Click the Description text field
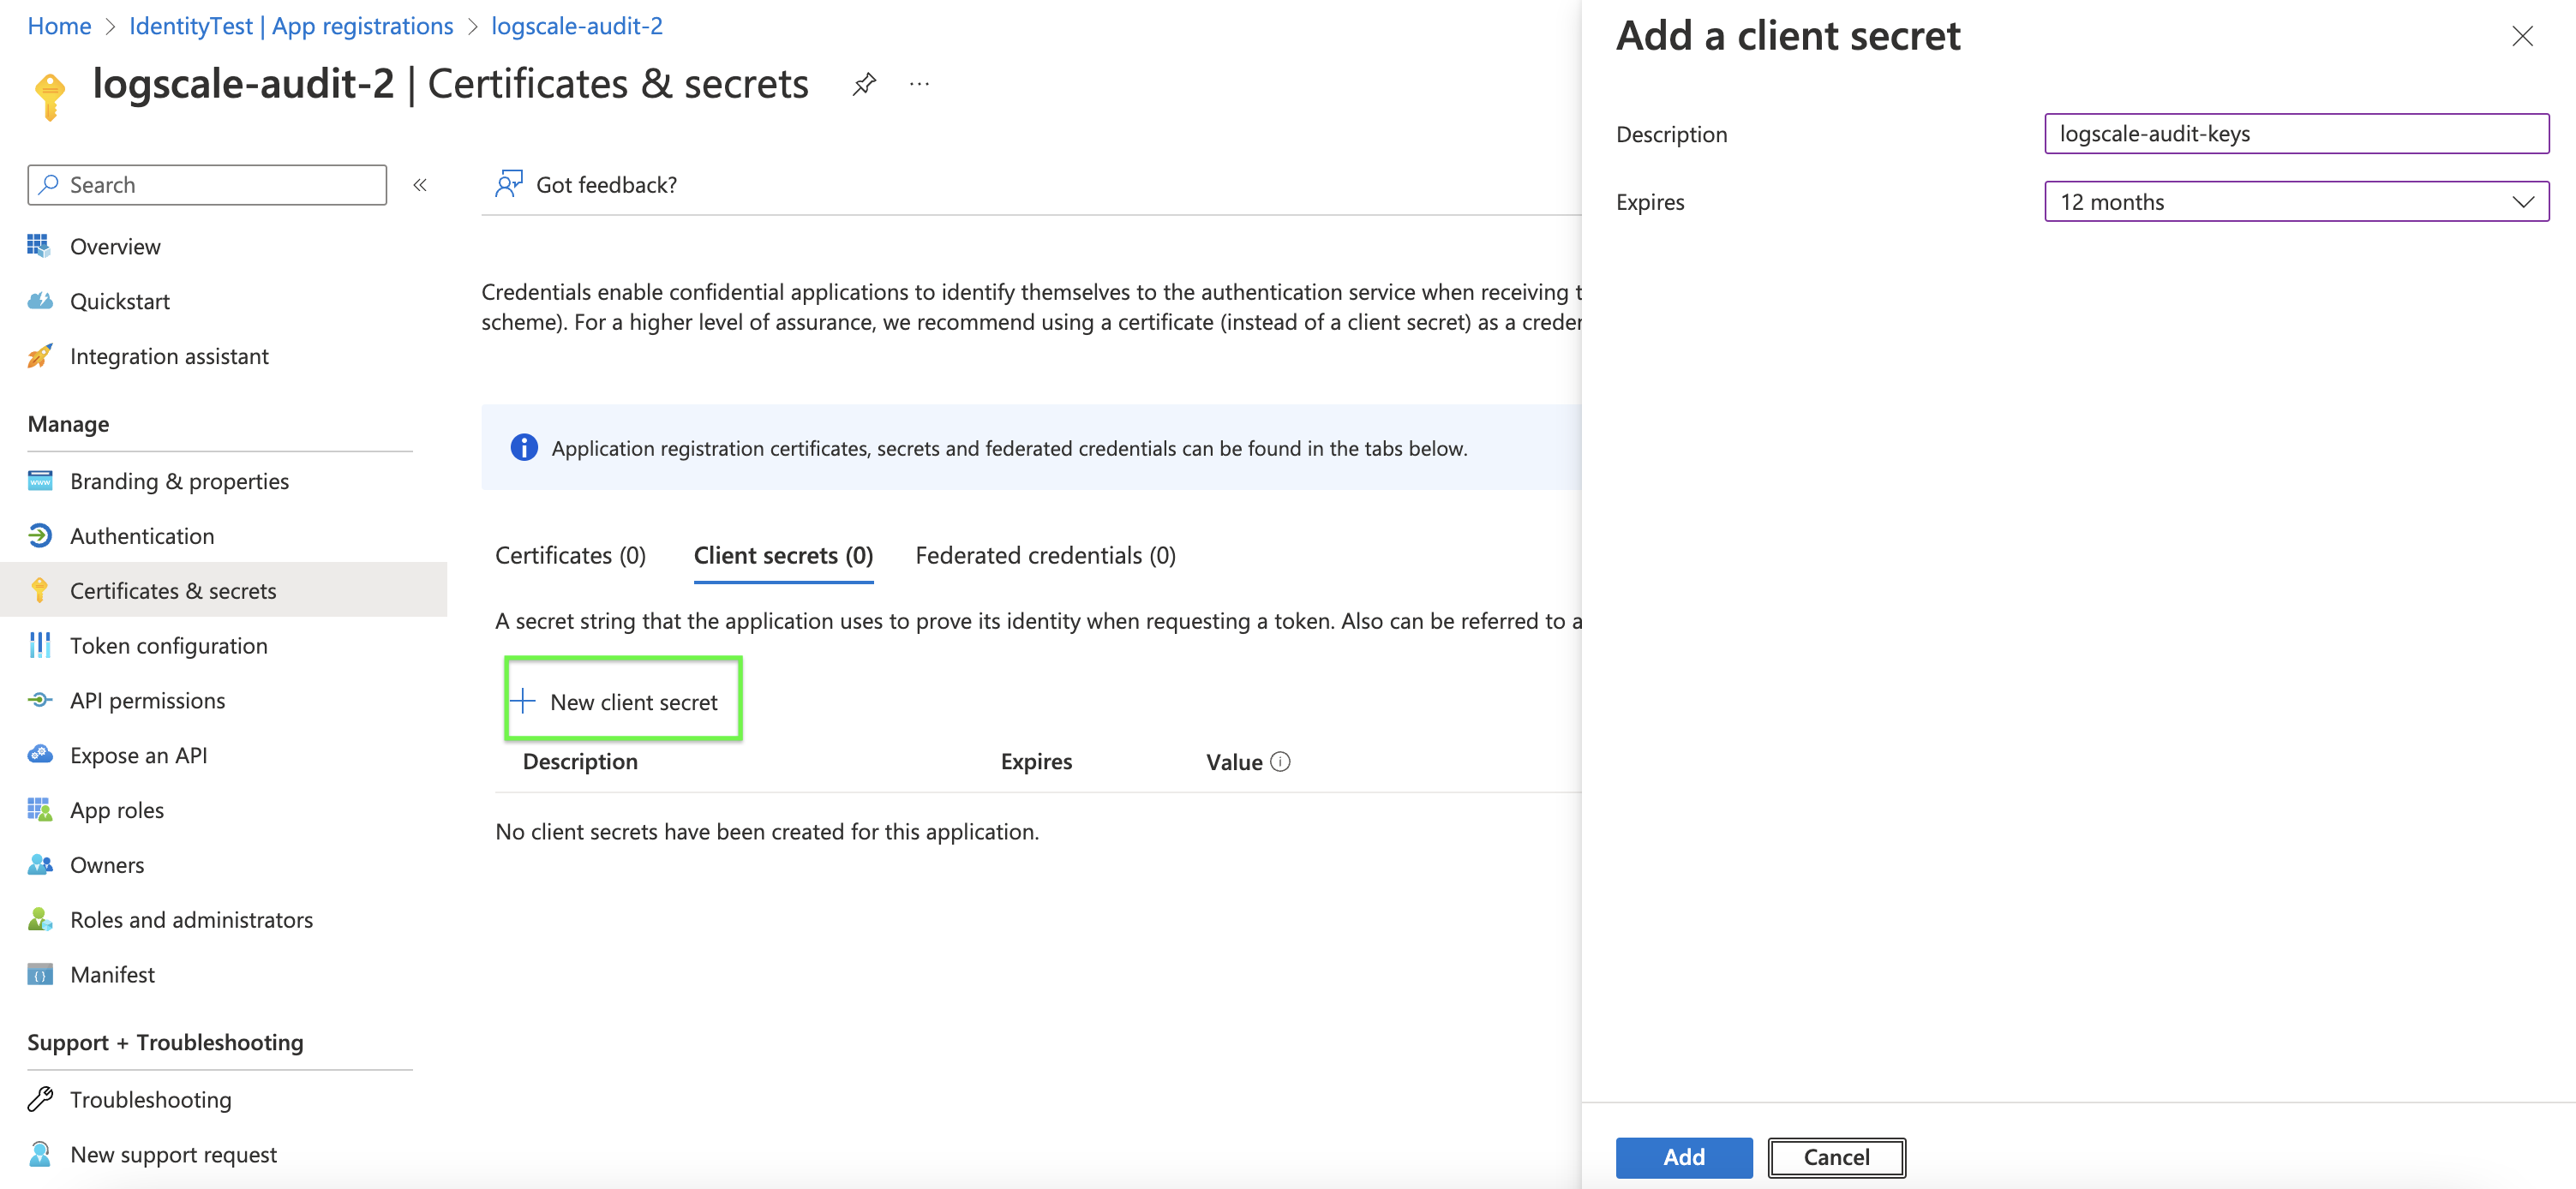The width and height of the screenshot is (2576, 1189). click(x=2296, y=134)
